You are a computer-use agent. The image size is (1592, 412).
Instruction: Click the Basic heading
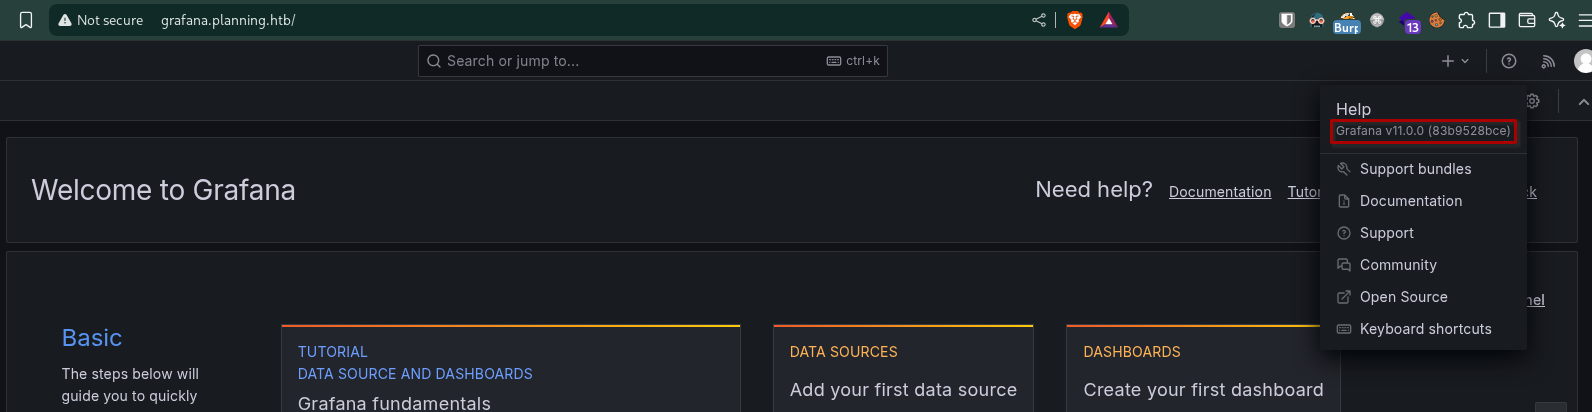coord(92,338)
